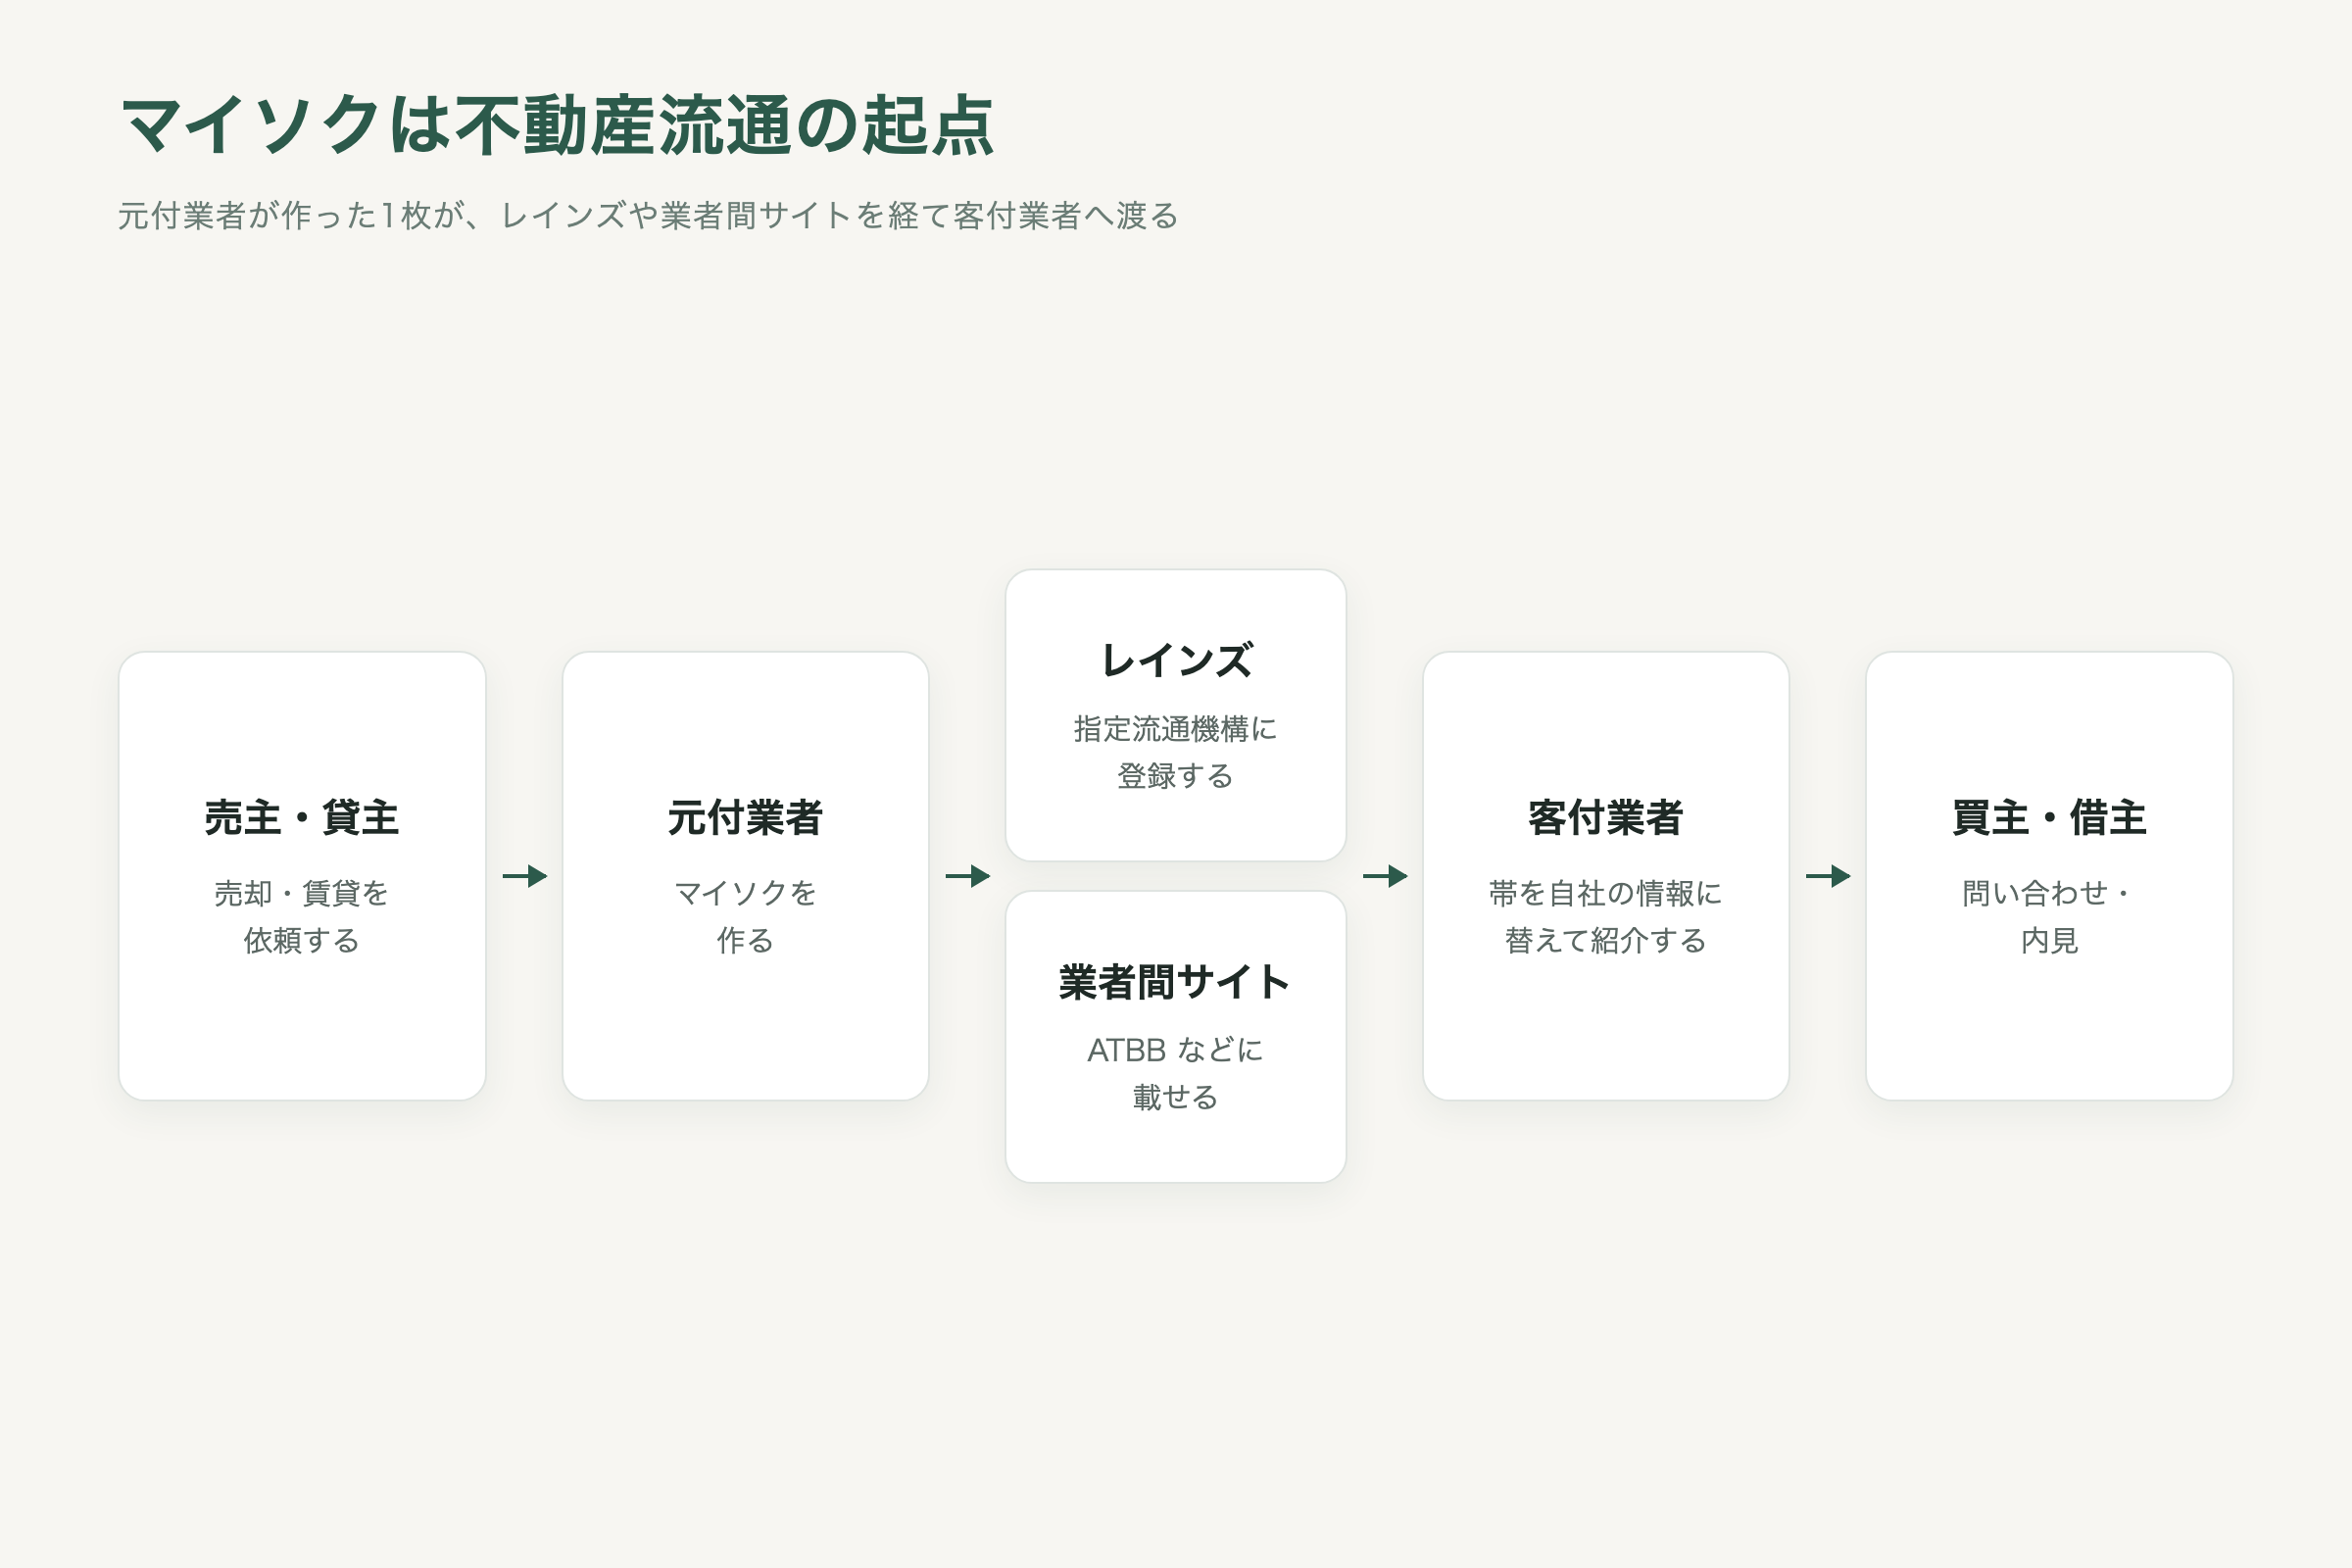This screenshot has width=2352, height=1568.
Task: Select the 業者間サイト card heading
Action: 1176,982
